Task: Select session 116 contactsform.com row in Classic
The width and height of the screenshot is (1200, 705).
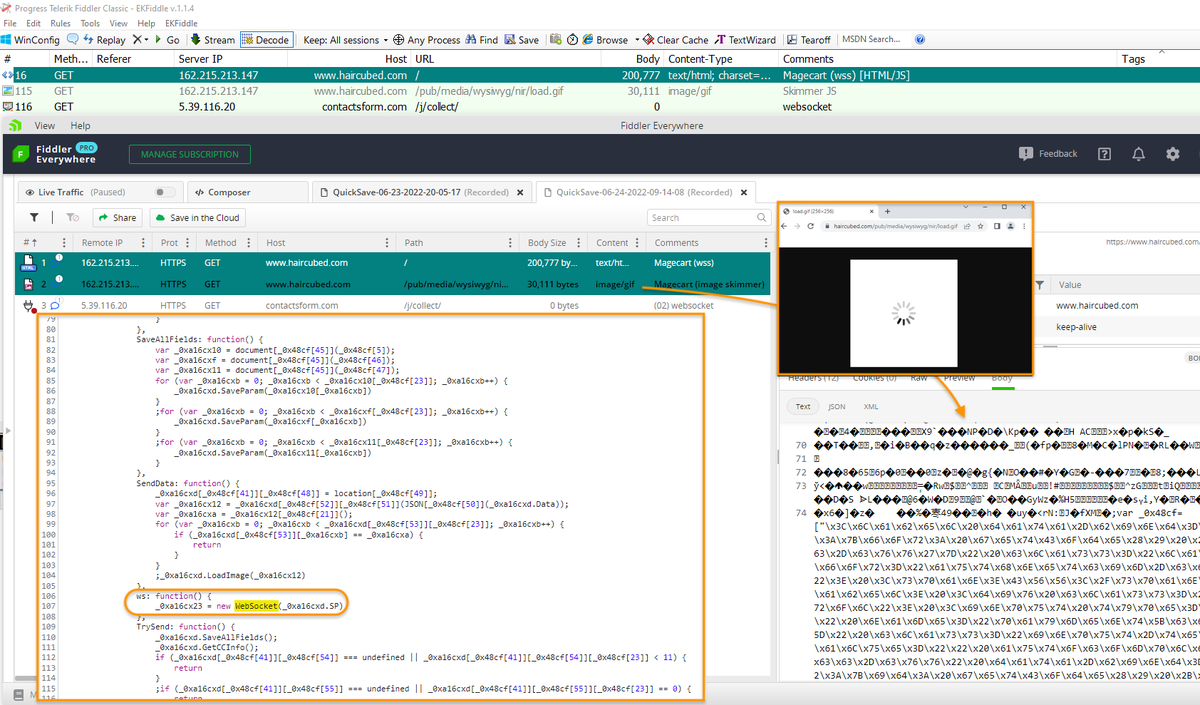Action: point(600,106)
